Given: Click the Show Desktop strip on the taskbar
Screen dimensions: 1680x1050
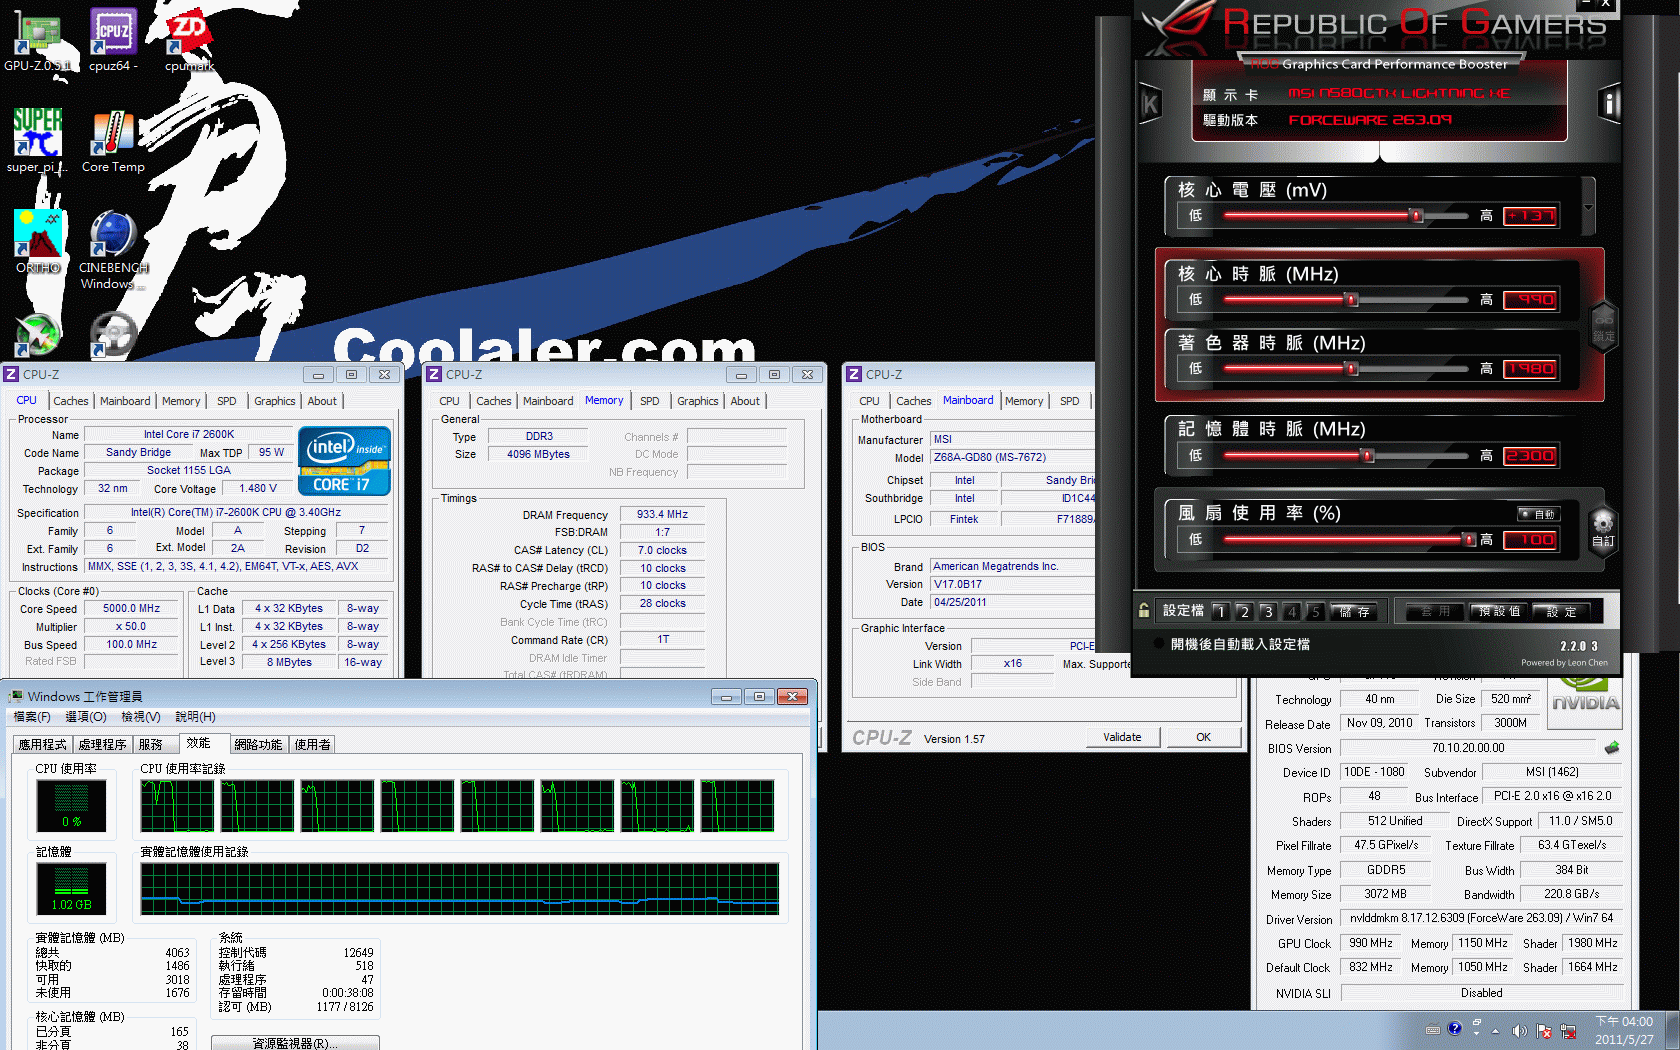Looking at the screenshot, I should 1673,1031.
